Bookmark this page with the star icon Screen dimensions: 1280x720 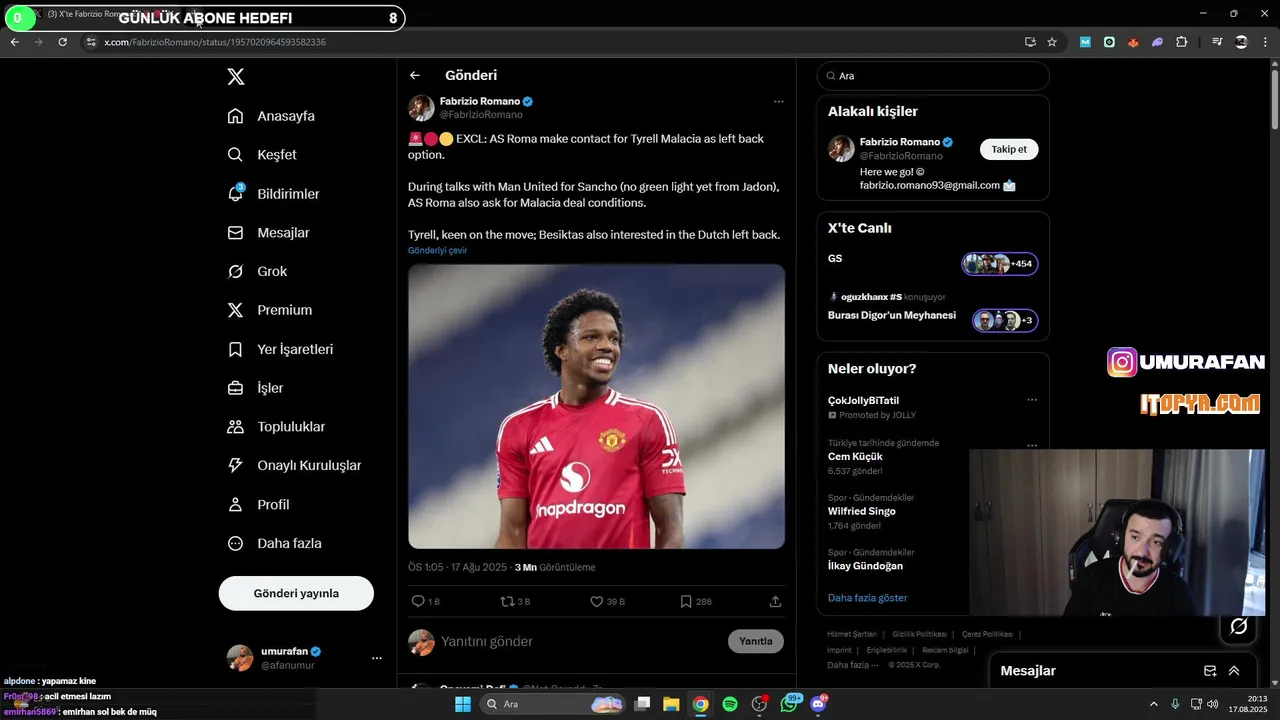coord(1052,42)
